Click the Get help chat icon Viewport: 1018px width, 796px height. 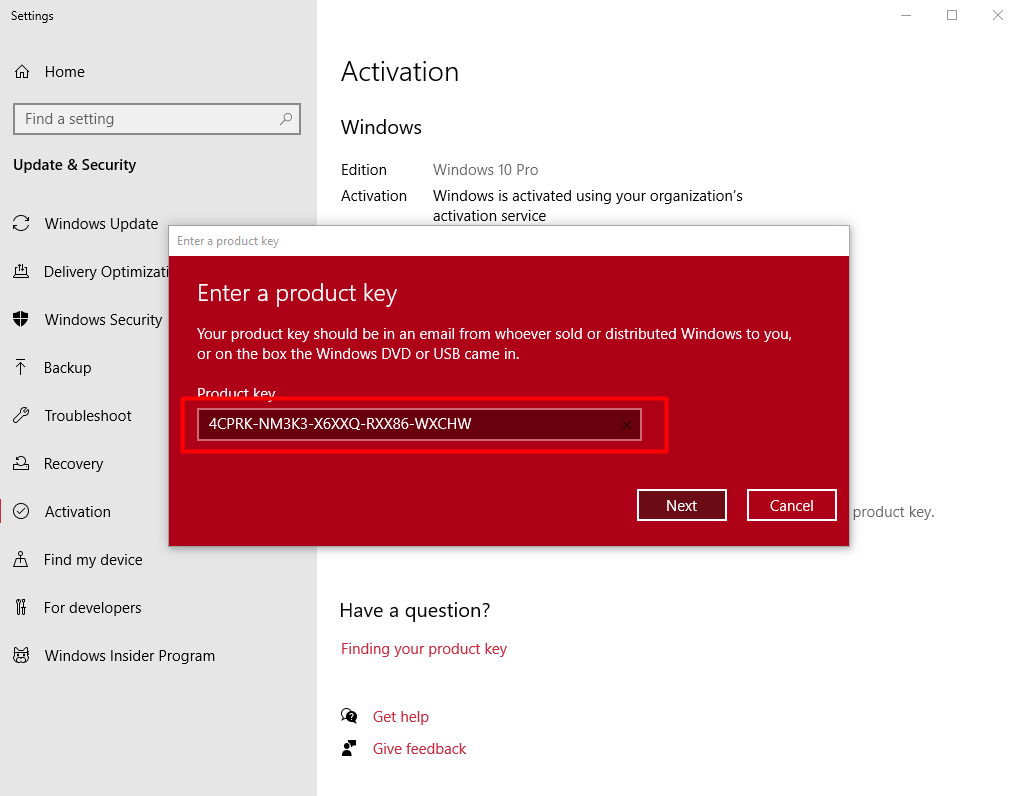[349, 716]
